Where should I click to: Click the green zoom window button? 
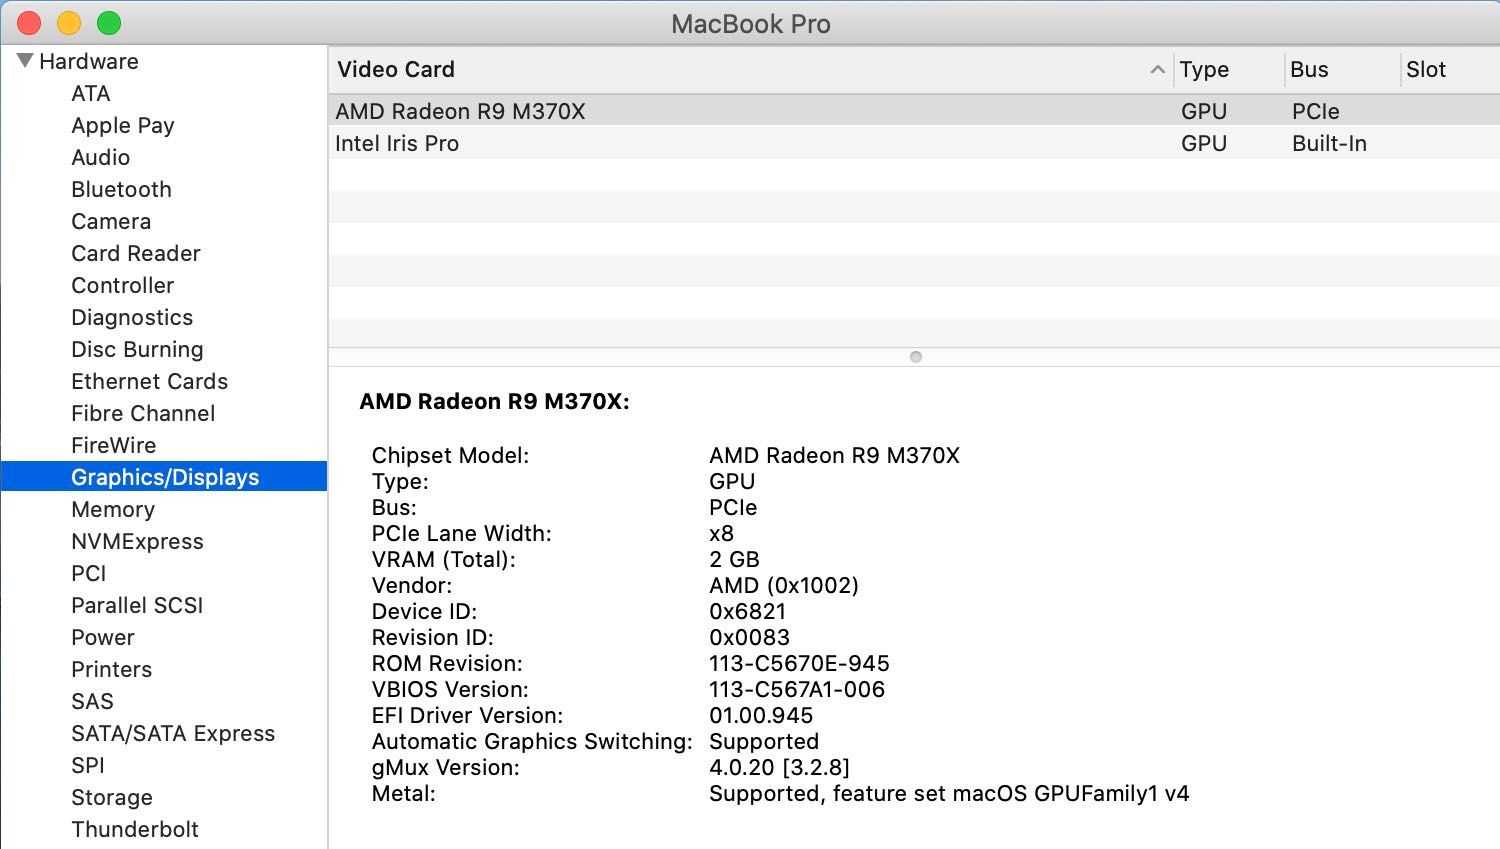[x=109, y=22]
